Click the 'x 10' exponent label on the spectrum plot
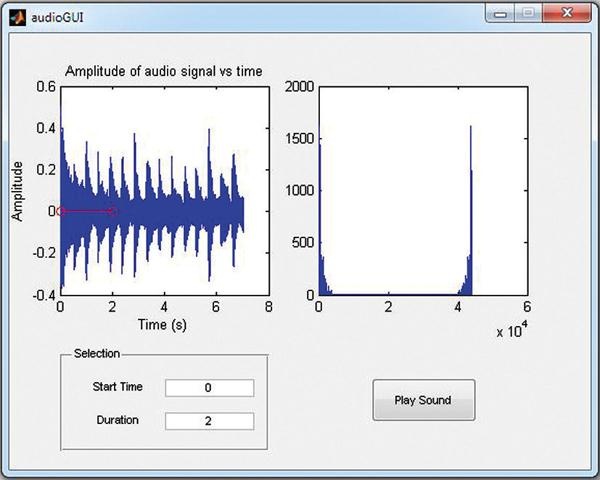 coord(512,330)
